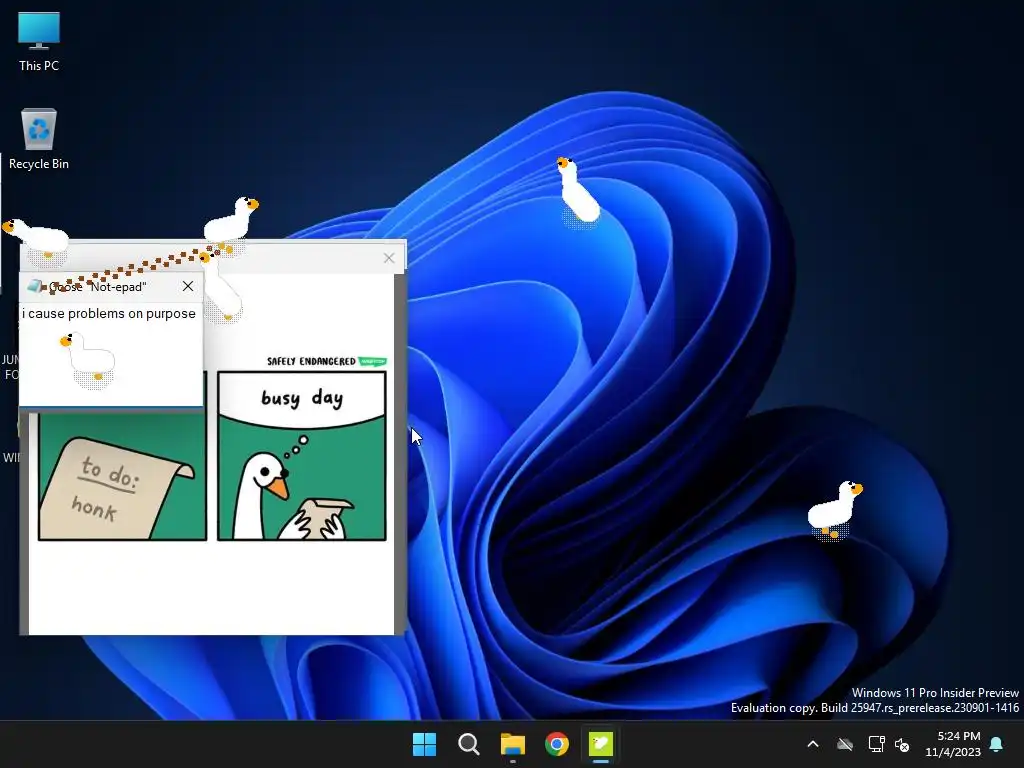1024x768 pixels.
Task: Open network status tray icon
Action: click(876, 744)
